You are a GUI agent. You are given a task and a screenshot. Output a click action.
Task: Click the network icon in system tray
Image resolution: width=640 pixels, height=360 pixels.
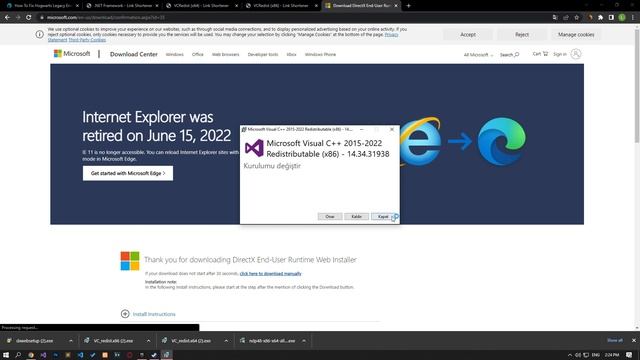coord(586,355)
